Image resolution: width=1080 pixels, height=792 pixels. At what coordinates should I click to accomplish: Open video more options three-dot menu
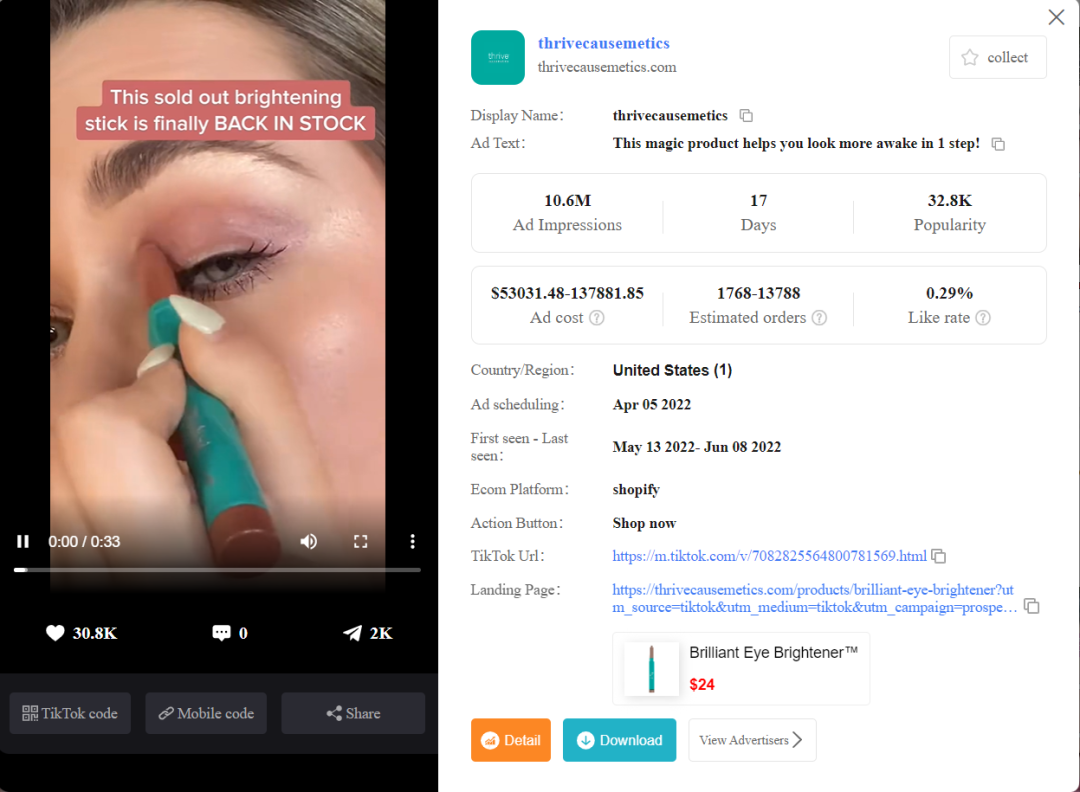pos(413,541)
